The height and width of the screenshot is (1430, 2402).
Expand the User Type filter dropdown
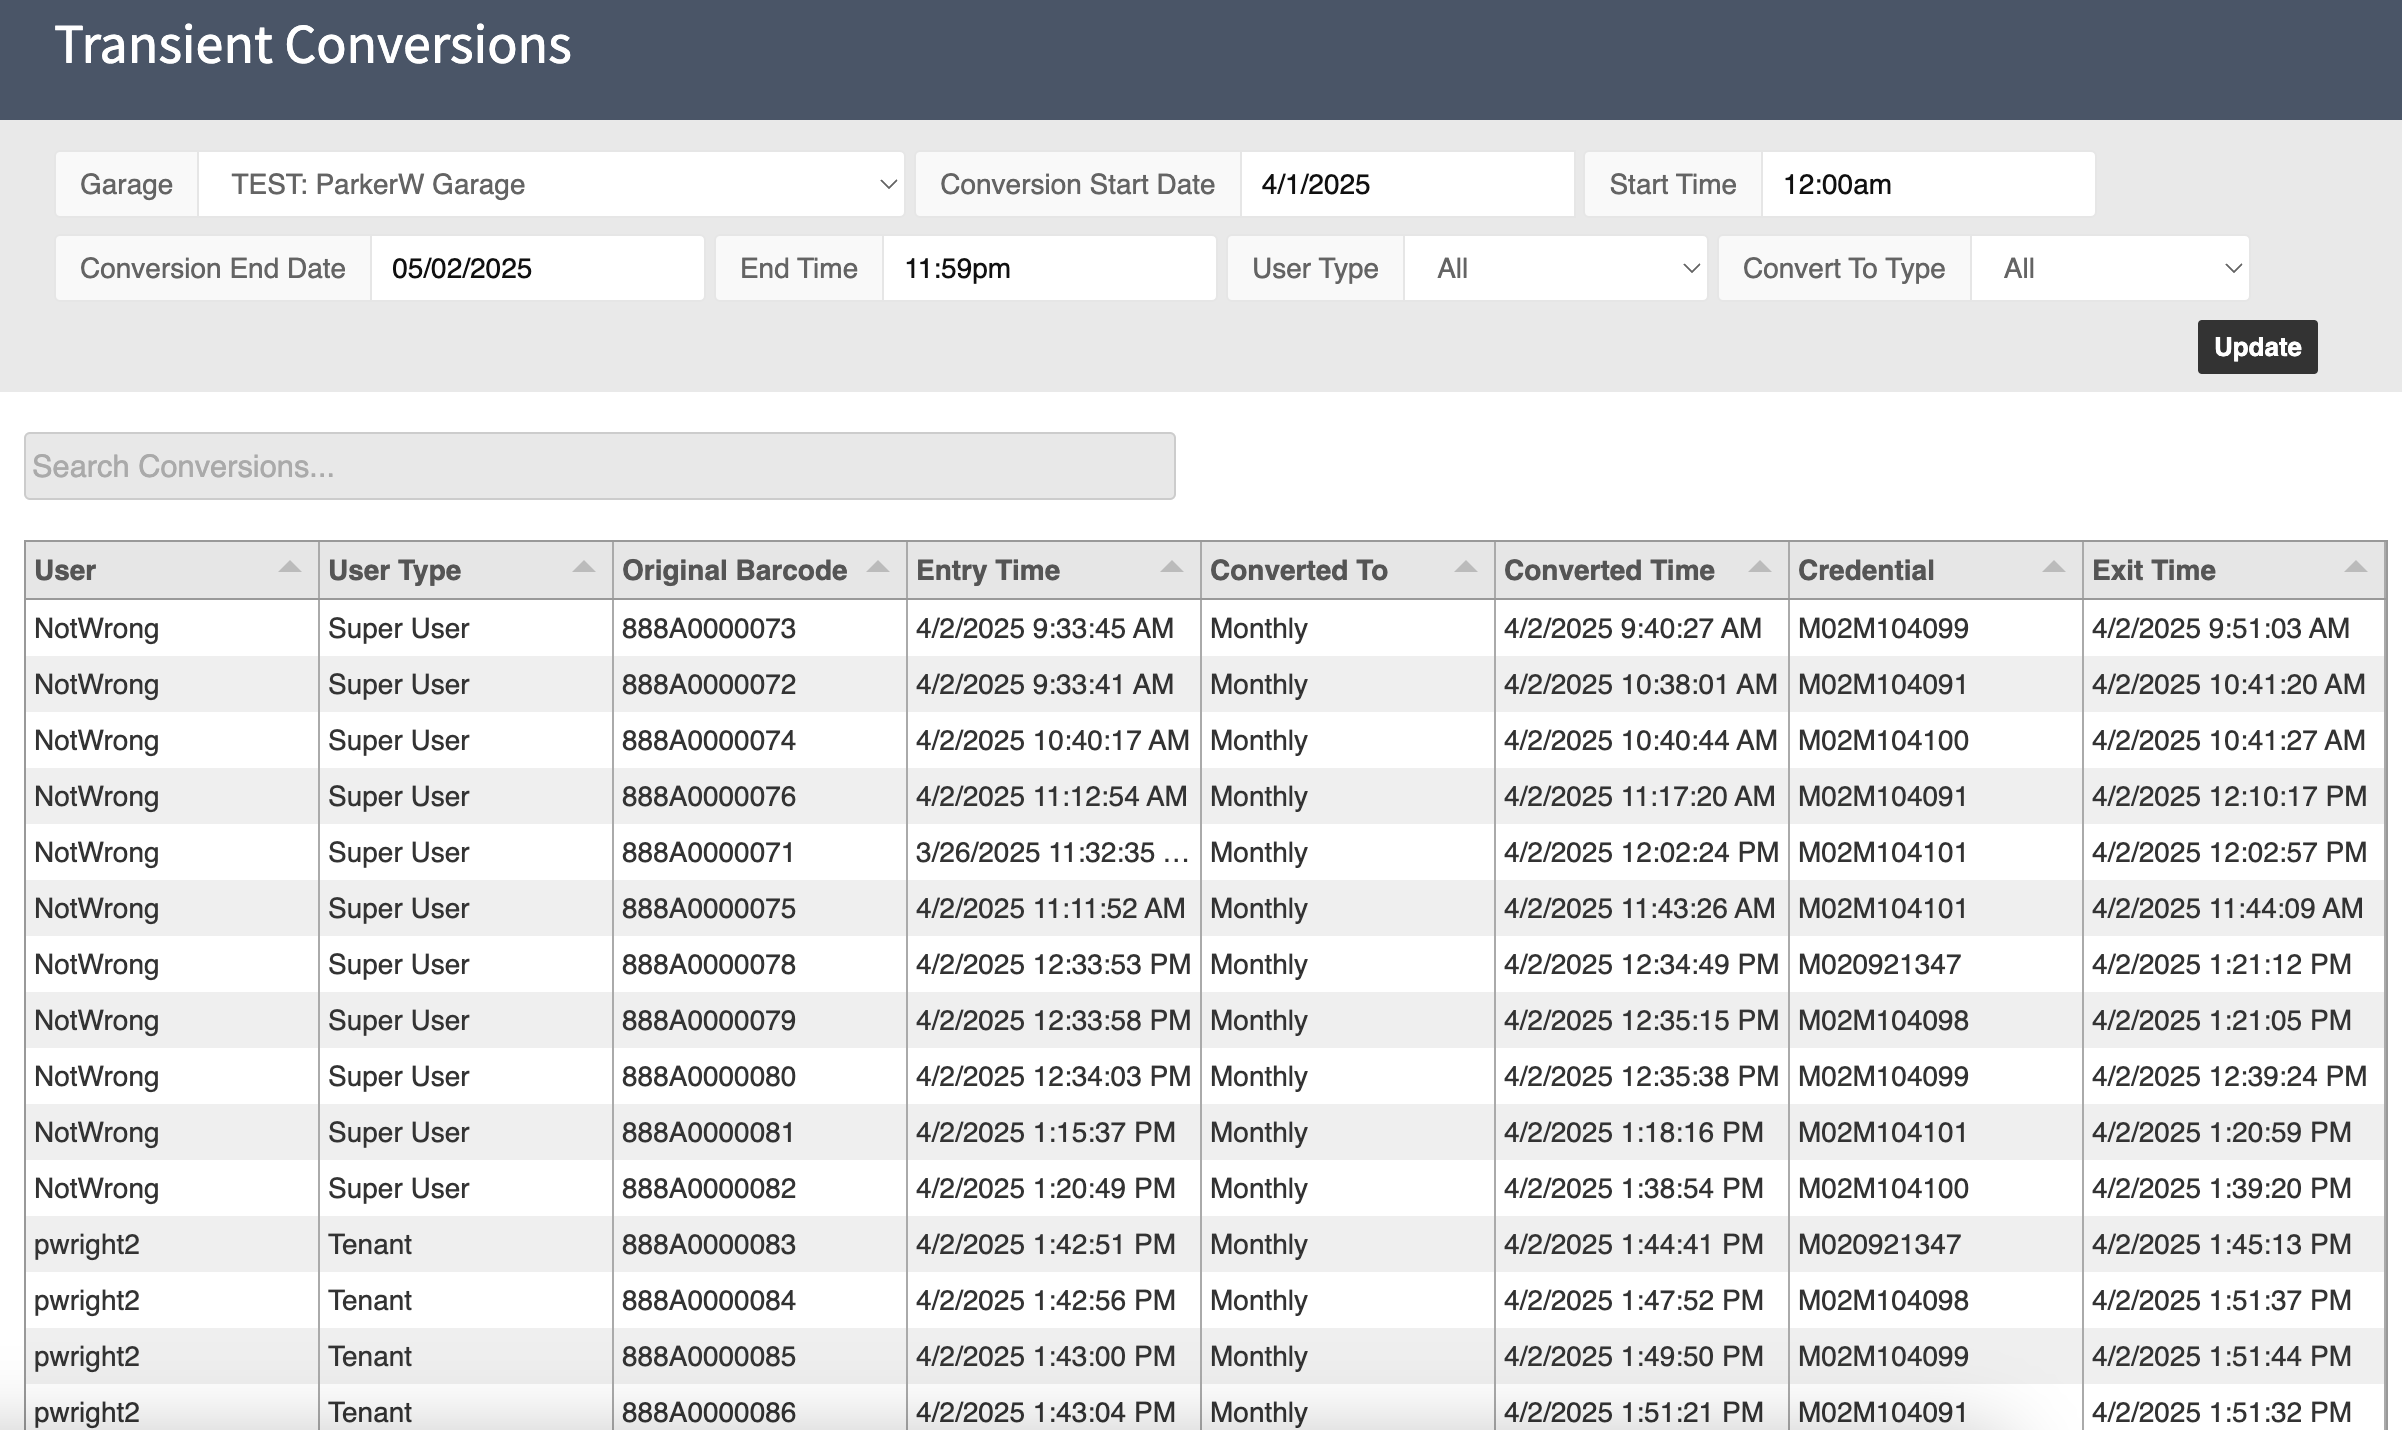pos(1555,268)
